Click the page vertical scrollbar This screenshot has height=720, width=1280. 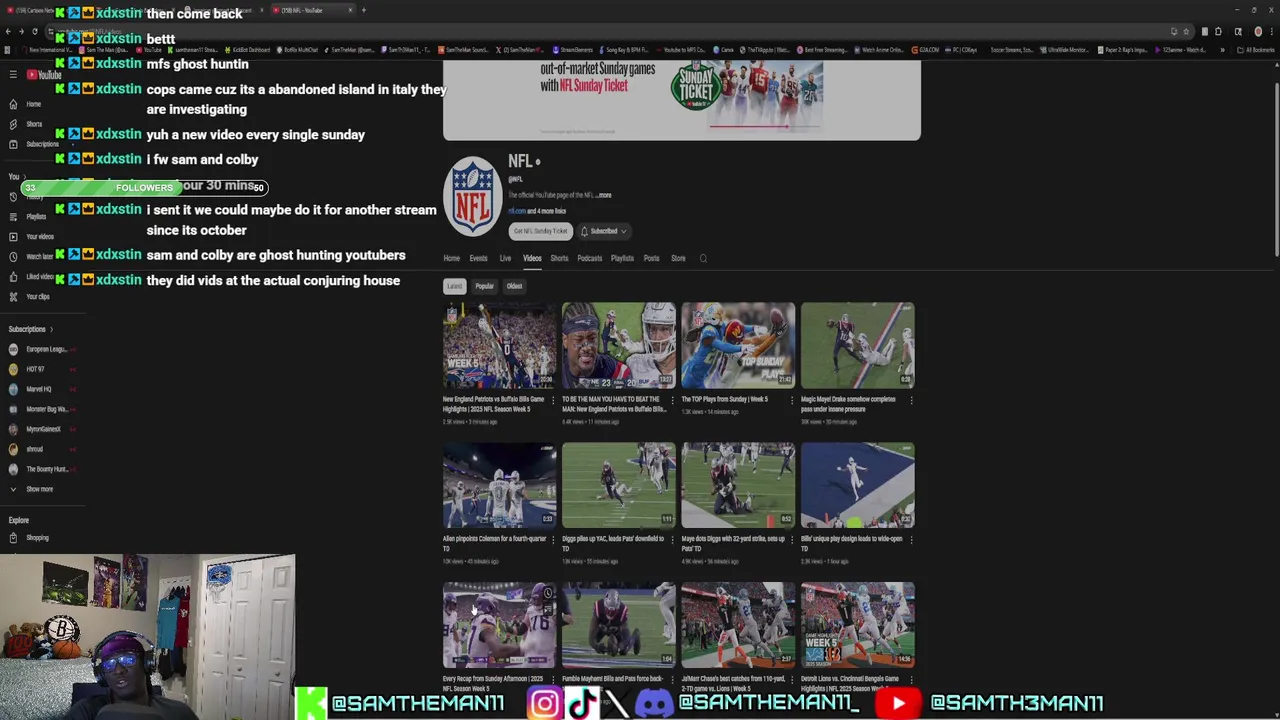[1276, 170]
